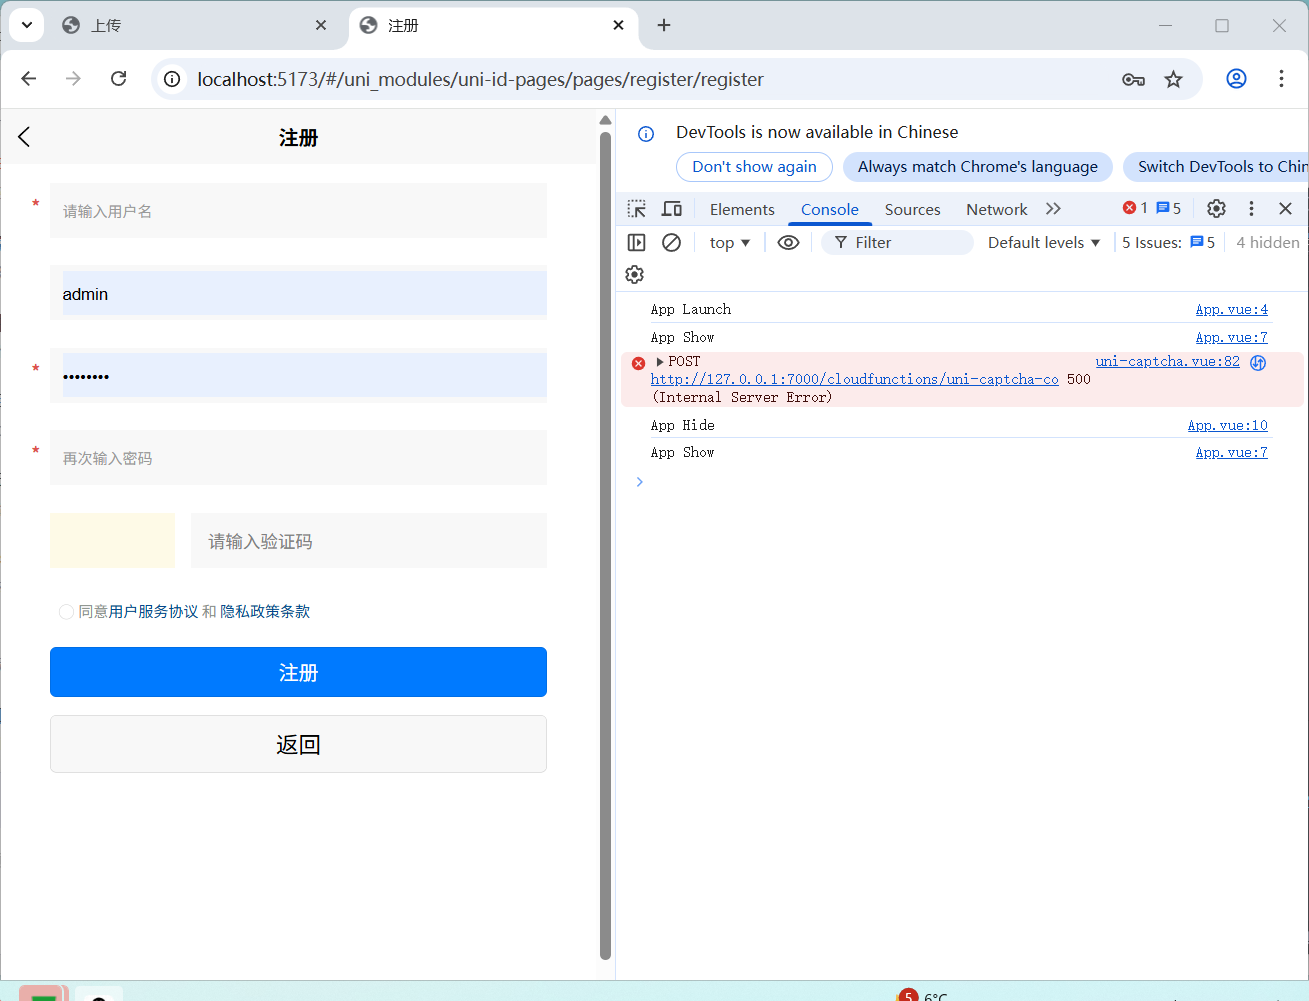Click the blue 注册 register button

(x=298, y=672)
